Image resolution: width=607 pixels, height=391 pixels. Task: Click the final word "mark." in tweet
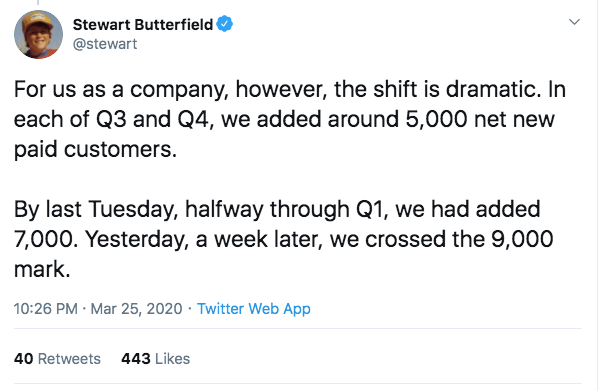[x=42, y=269]
